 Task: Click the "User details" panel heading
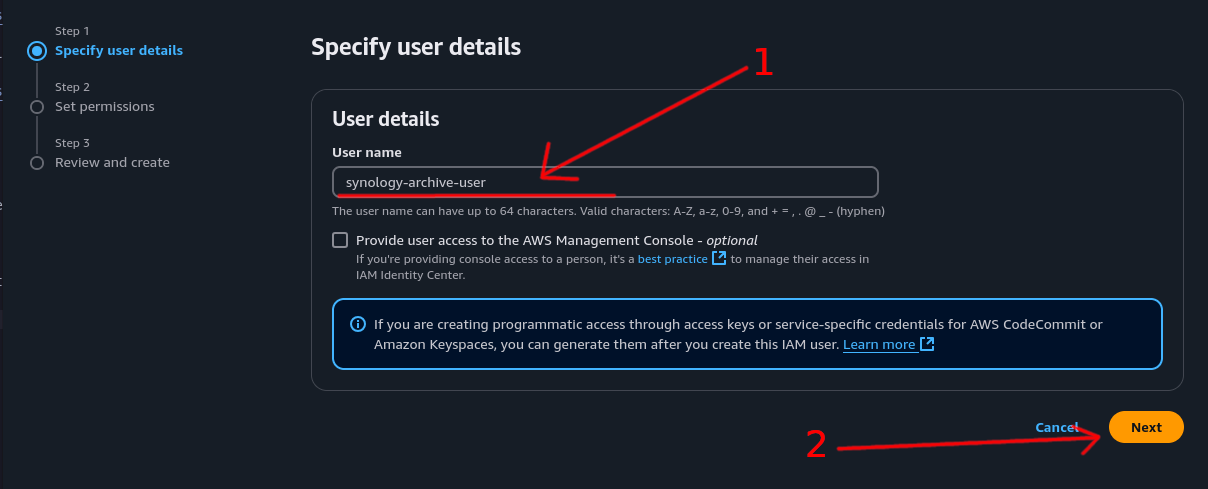tap(385, 119)
